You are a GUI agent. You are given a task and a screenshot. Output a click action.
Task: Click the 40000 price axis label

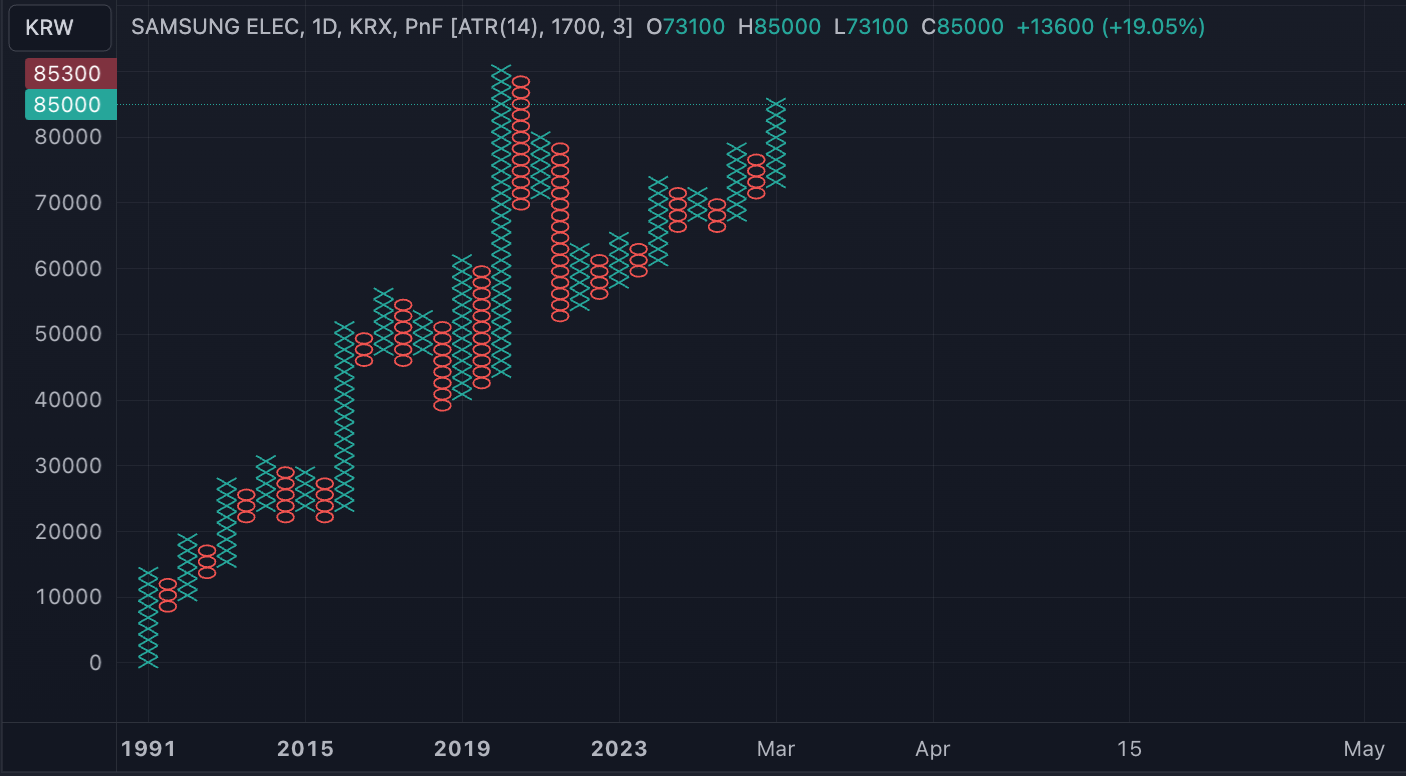pos(68,400)
